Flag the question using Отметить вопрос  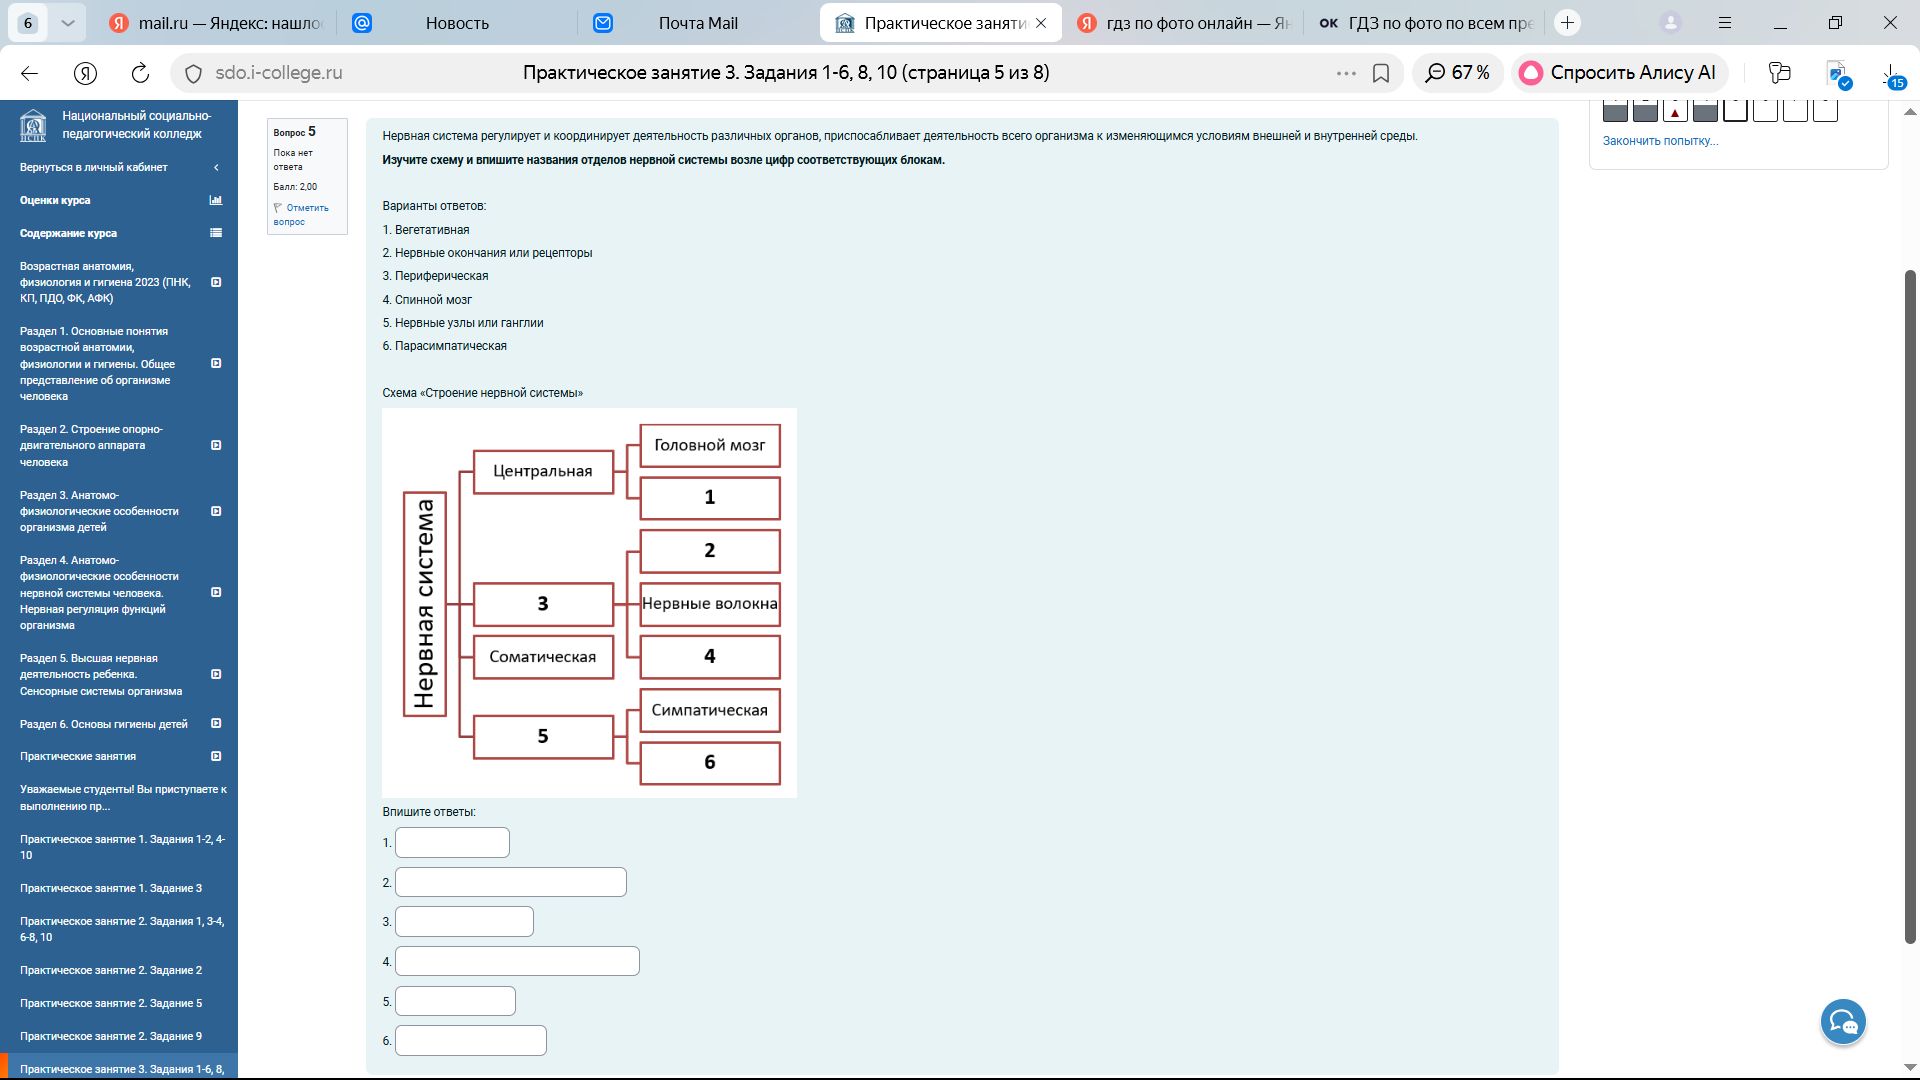302,214
